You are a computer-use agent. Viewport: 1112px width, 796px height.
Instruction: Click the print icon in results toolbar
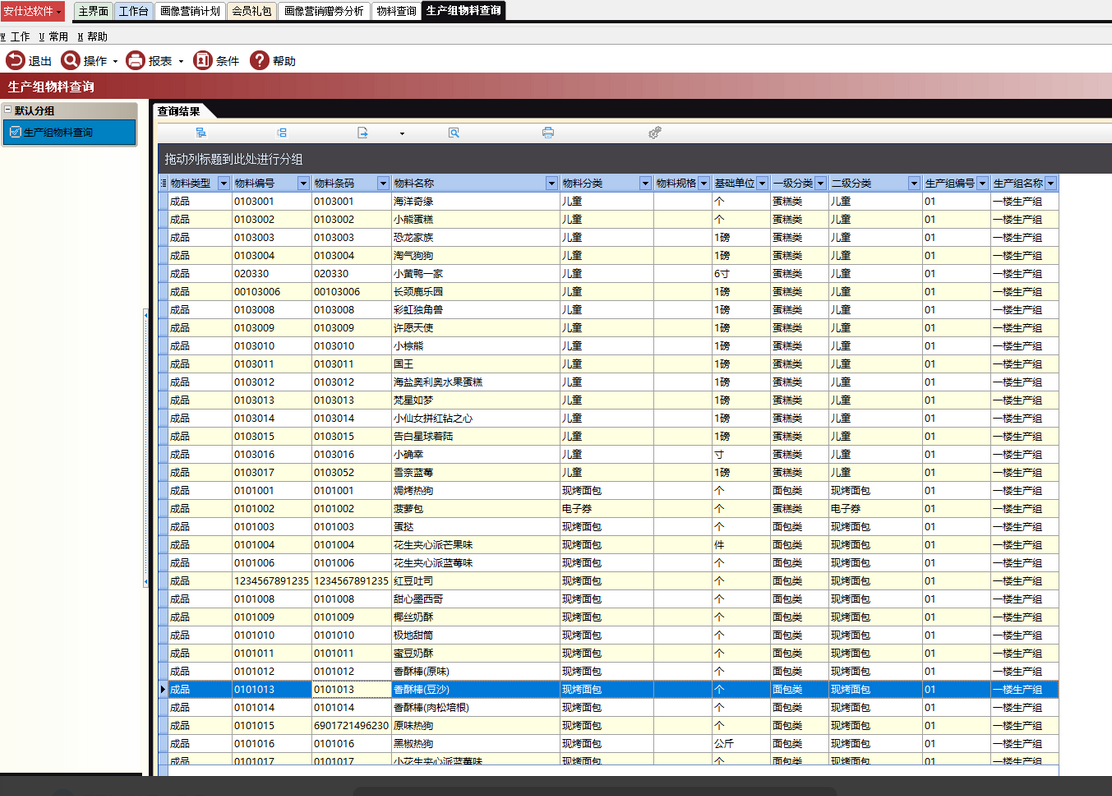(548, 133)
